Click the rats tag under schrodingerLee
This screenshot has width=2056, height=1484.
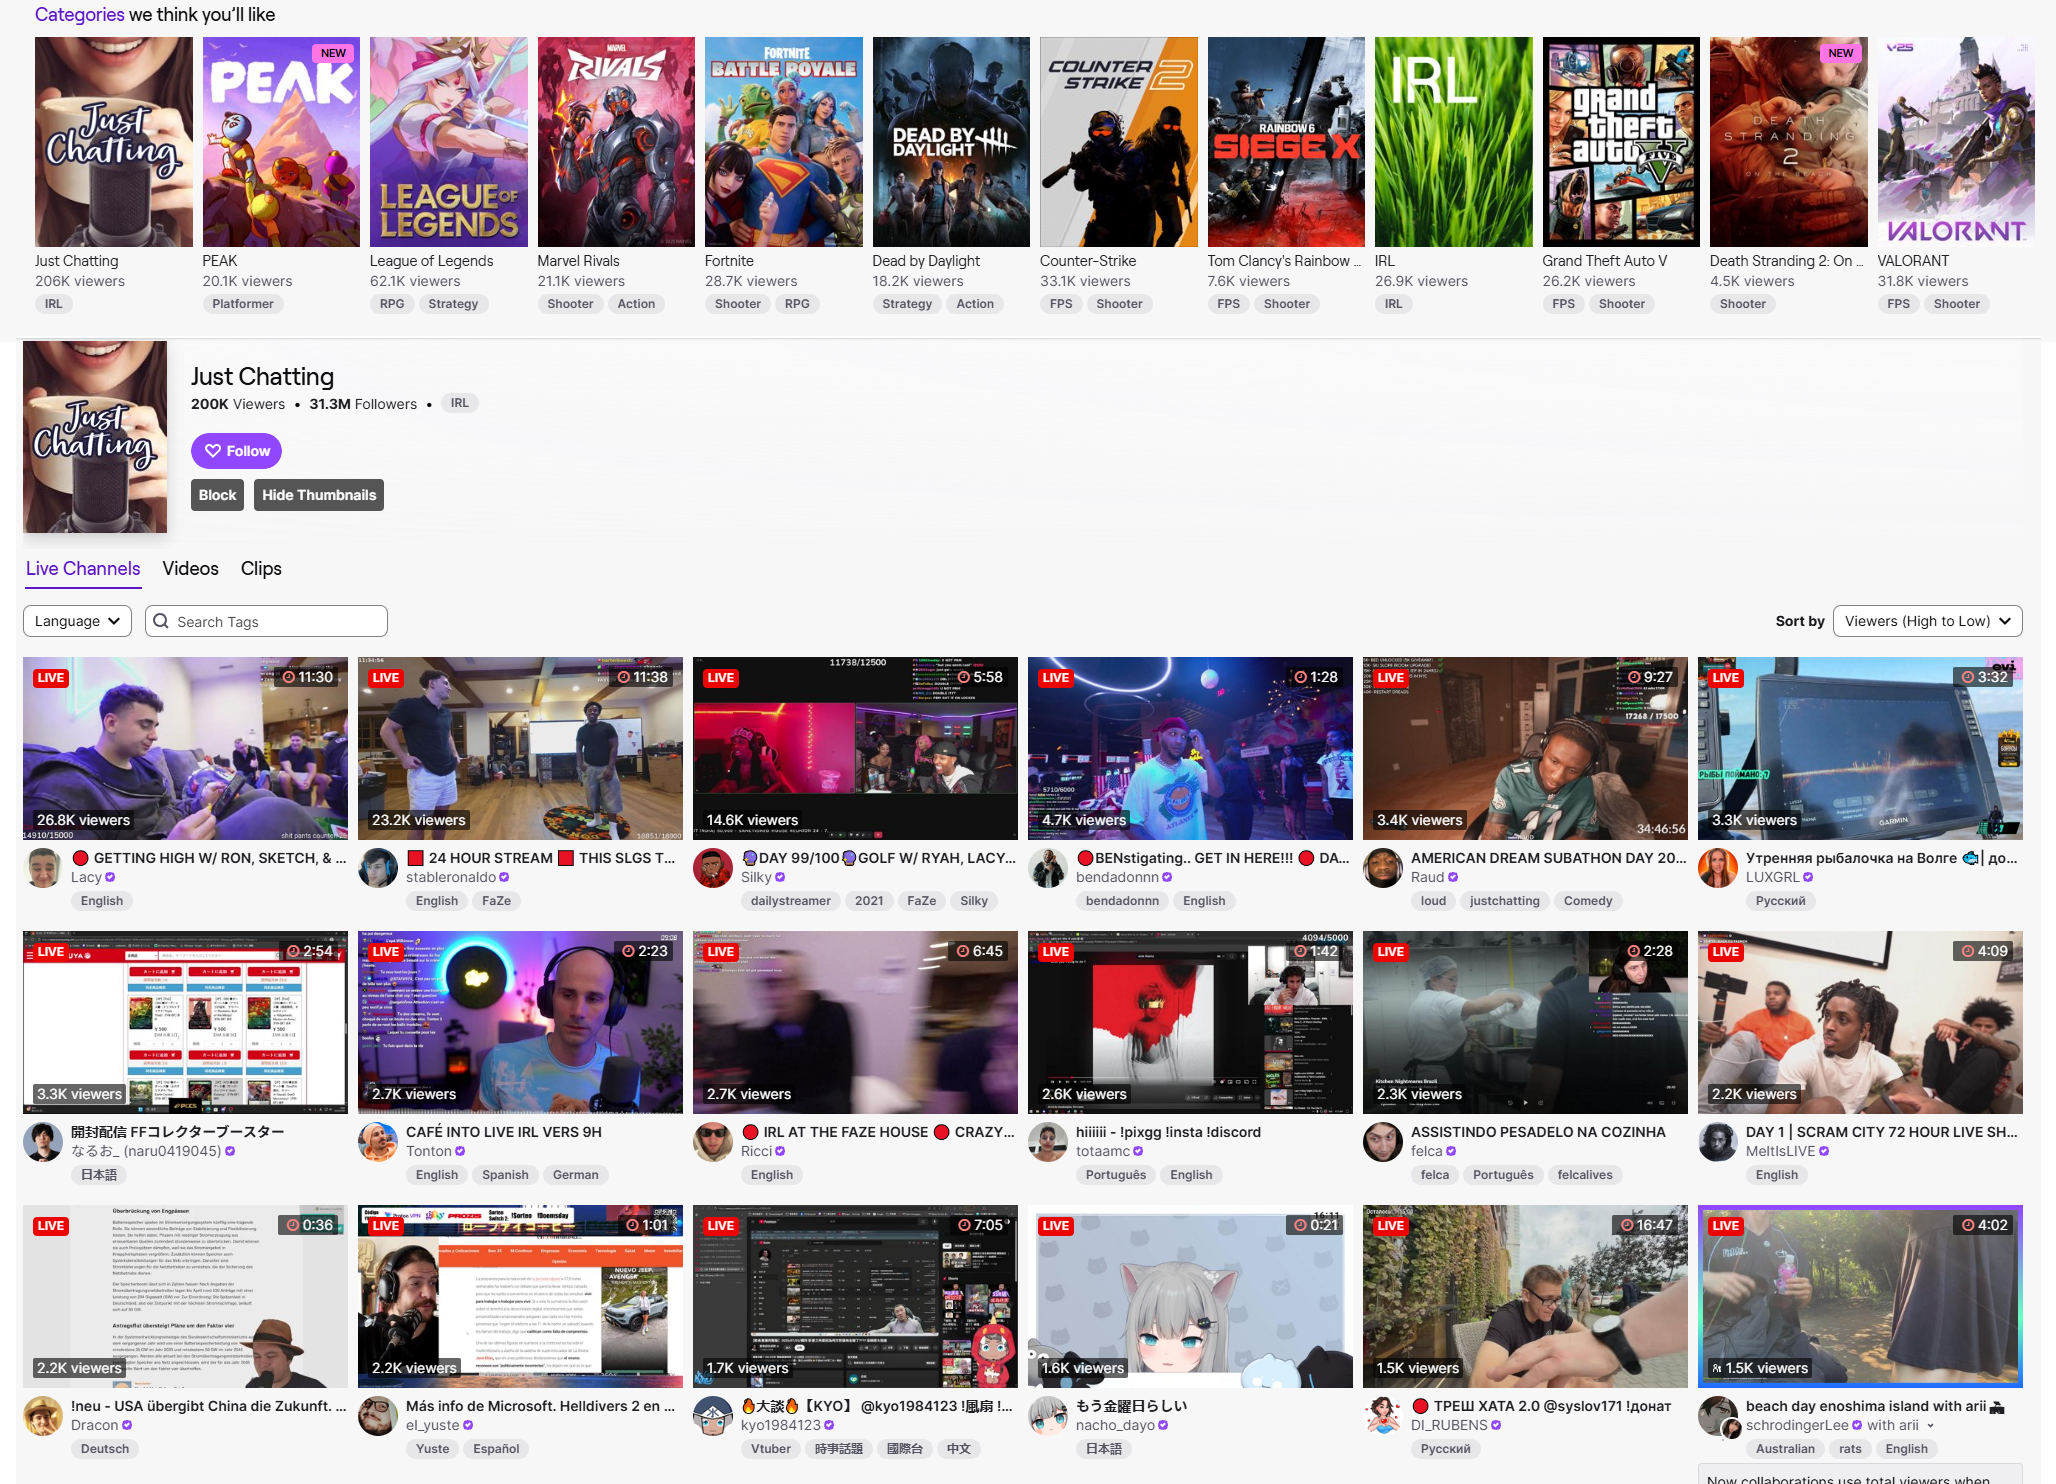pyautogui.click(x=1850, y=1449)
